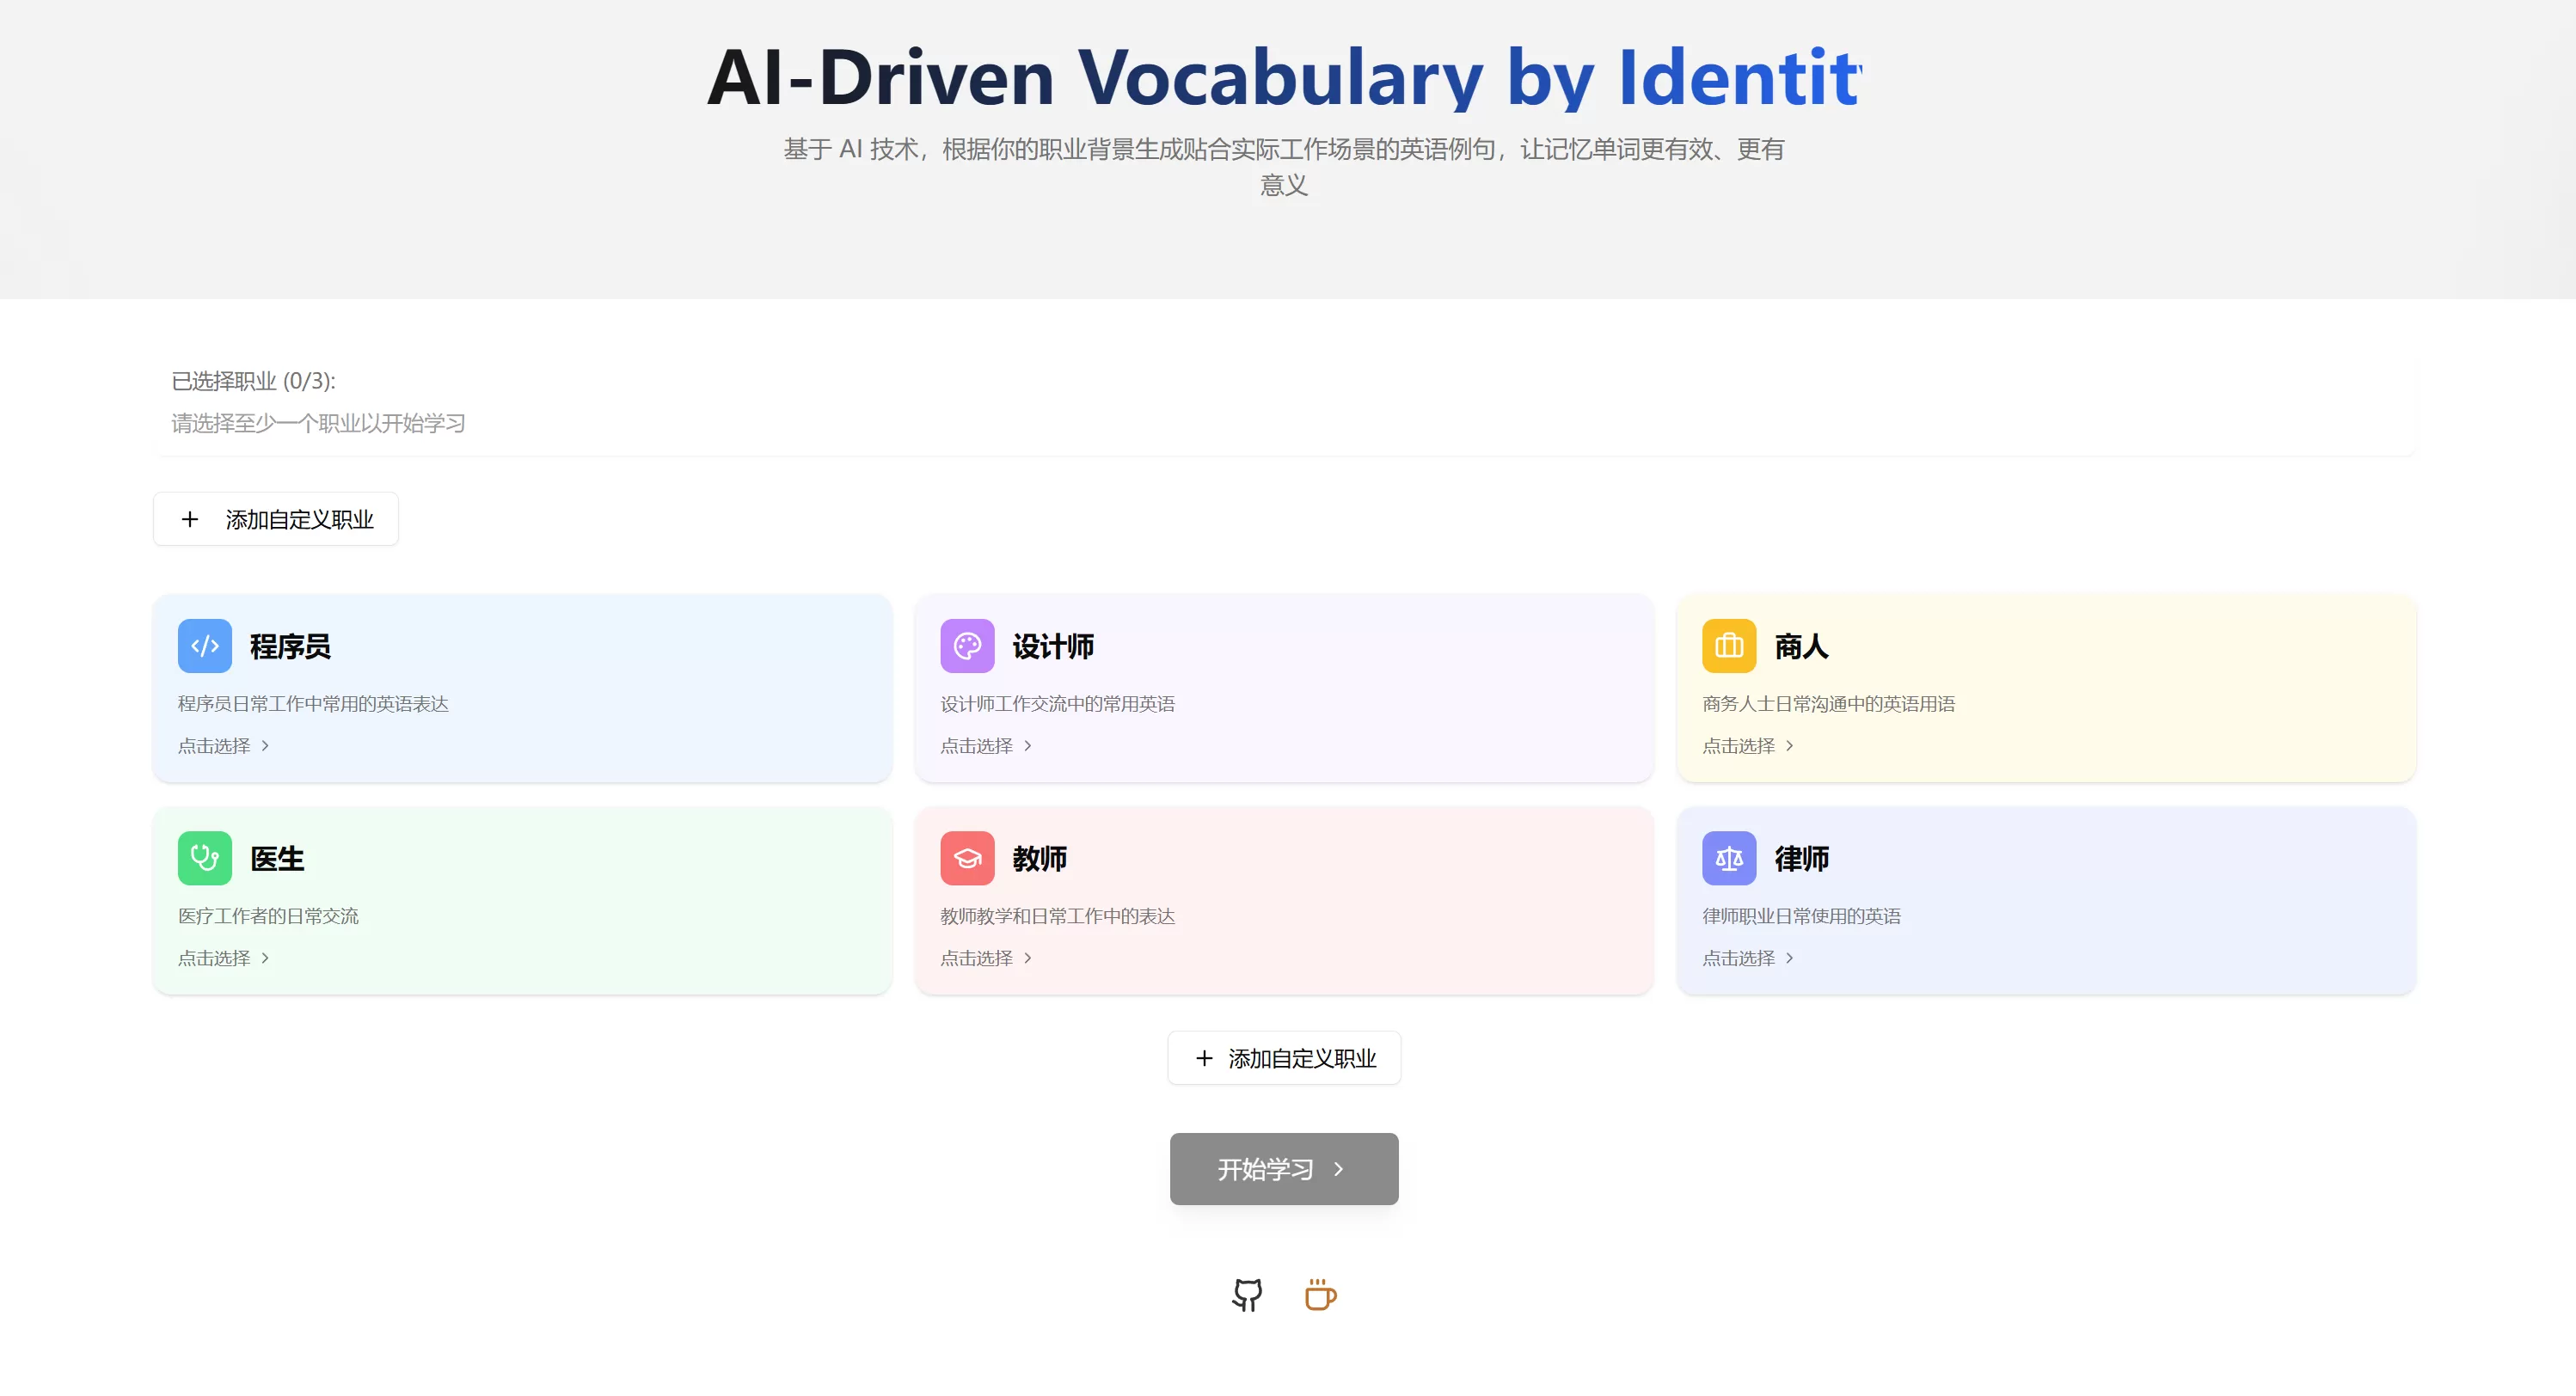This screenshot has width=2576, height=1396.
Task: Toggle selection of the 律师 profession card
Action: (x=2046, y=900)
